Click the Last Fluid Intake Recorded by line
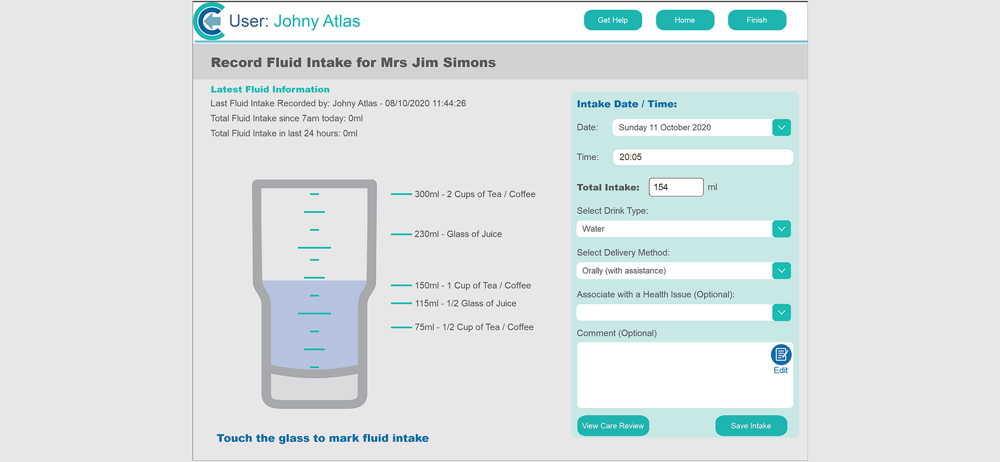Screen dimensions: 1000x462 (x=338, y=103)
